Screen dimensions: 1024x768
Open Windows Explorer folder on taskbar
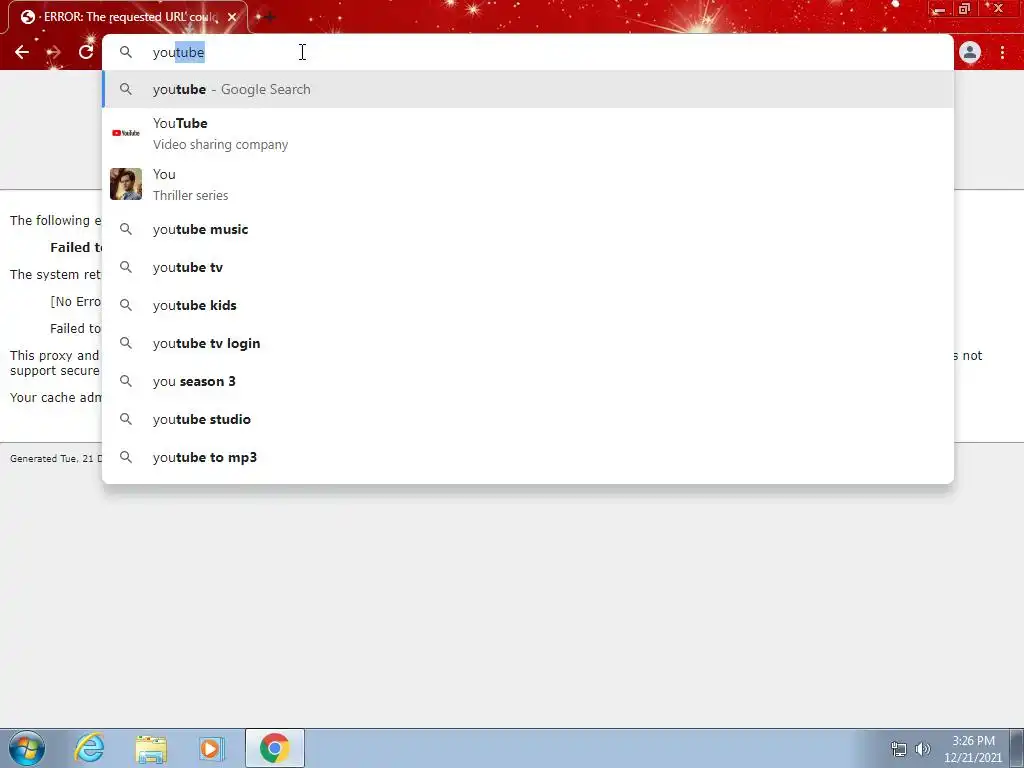pyautogui.click(x=151, y=748)
